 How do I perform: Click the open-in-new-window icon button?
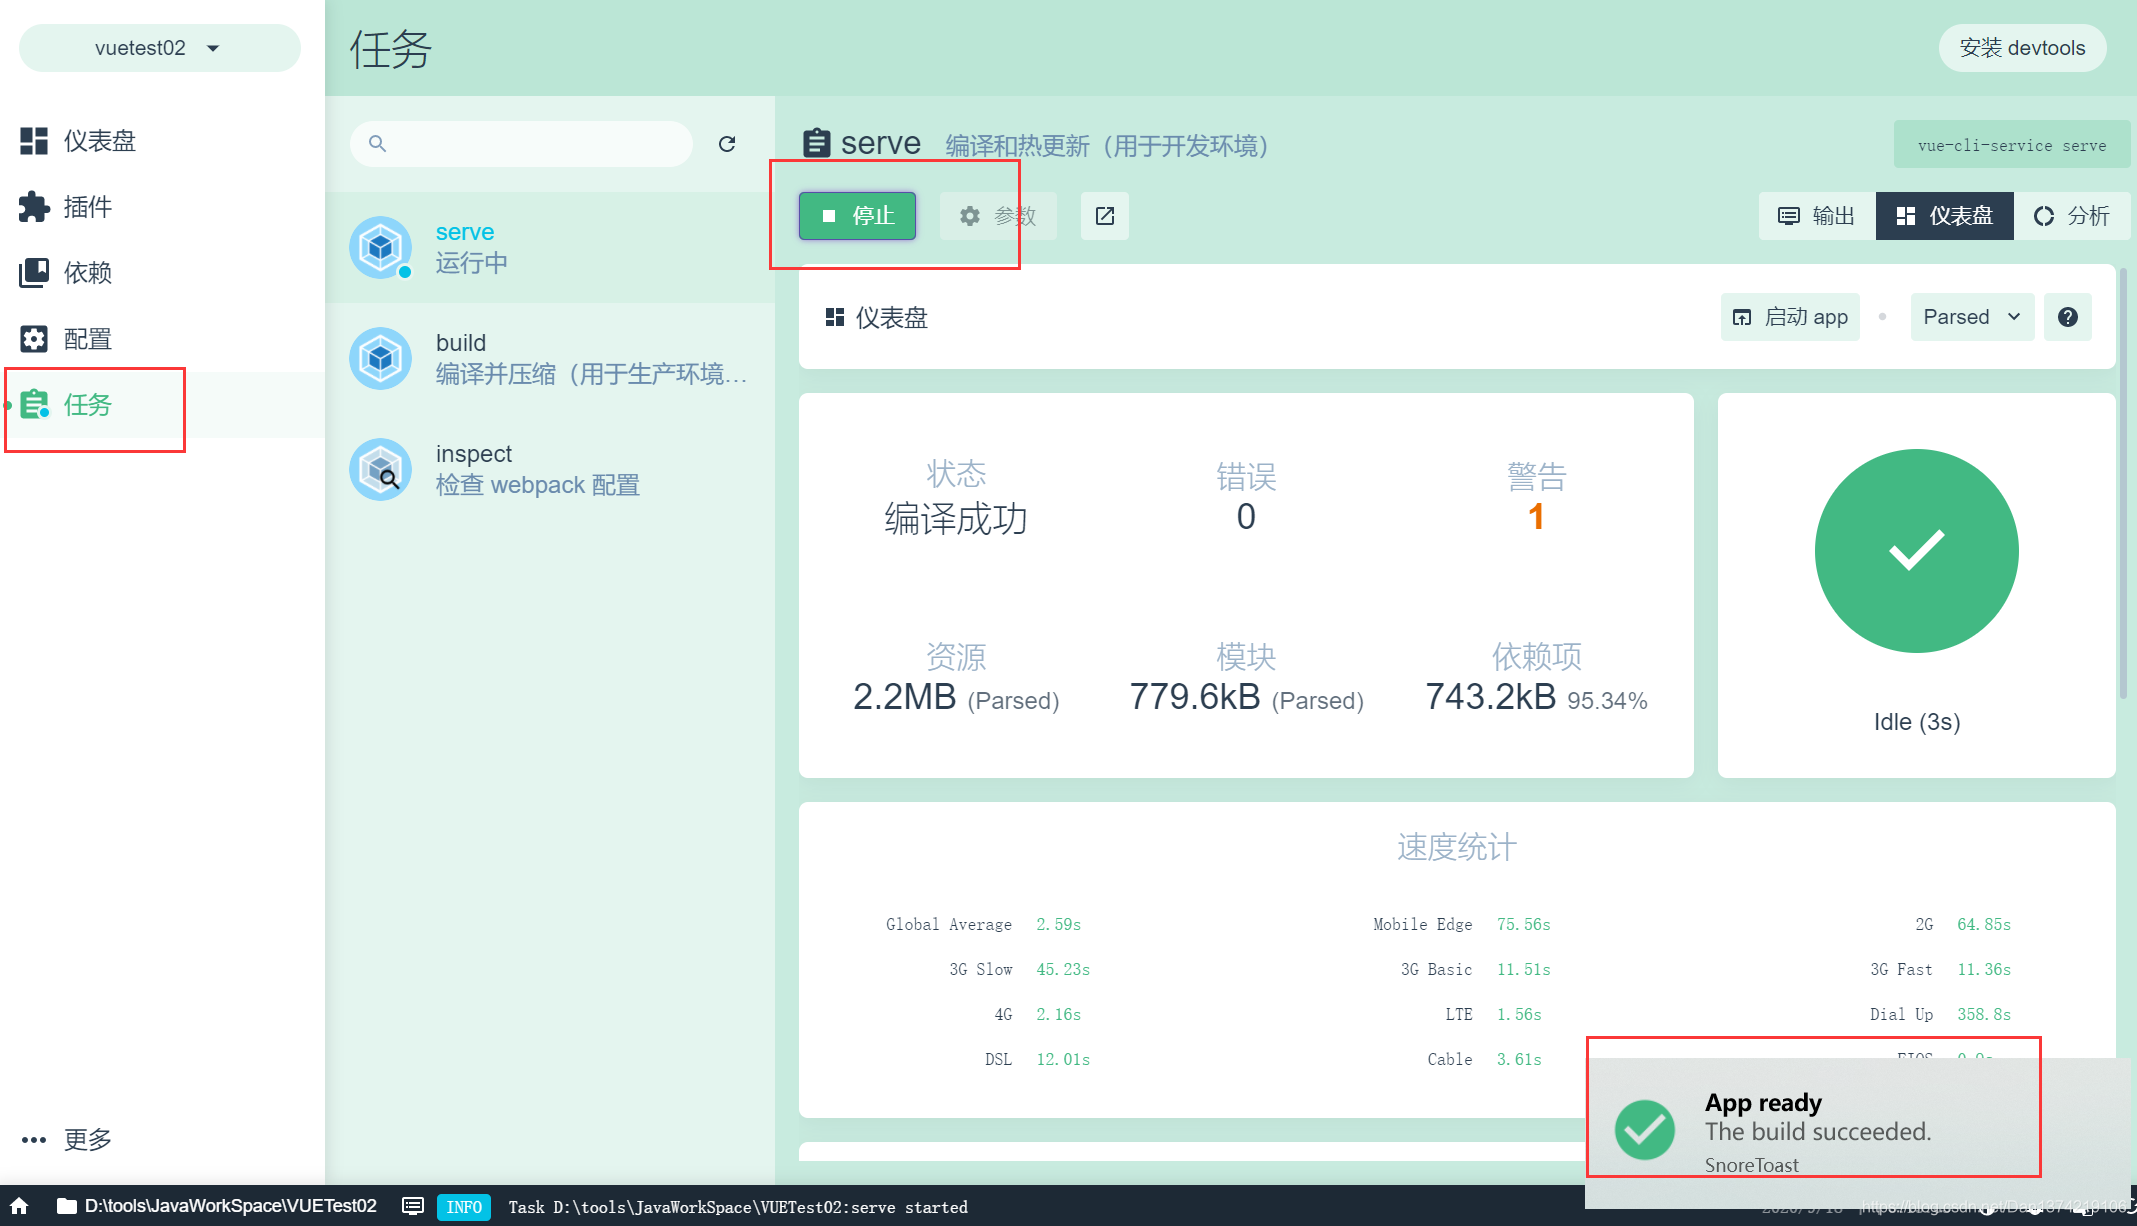pos(1105,216)
